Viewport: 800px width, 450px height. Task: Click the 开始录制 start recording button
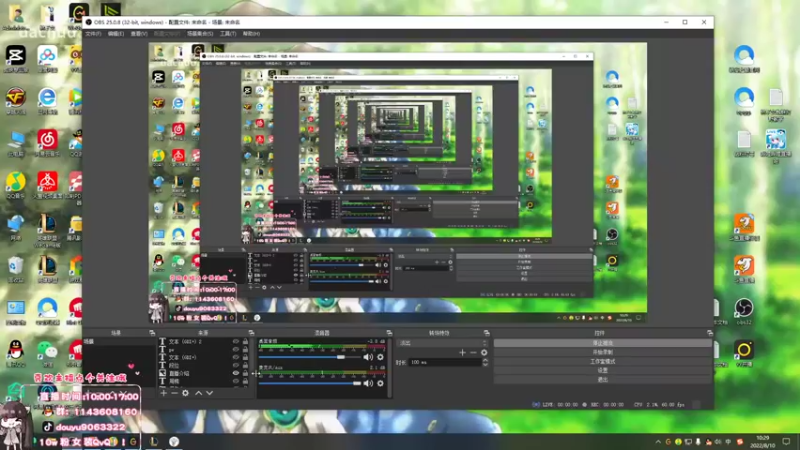(x=603, y=352)
